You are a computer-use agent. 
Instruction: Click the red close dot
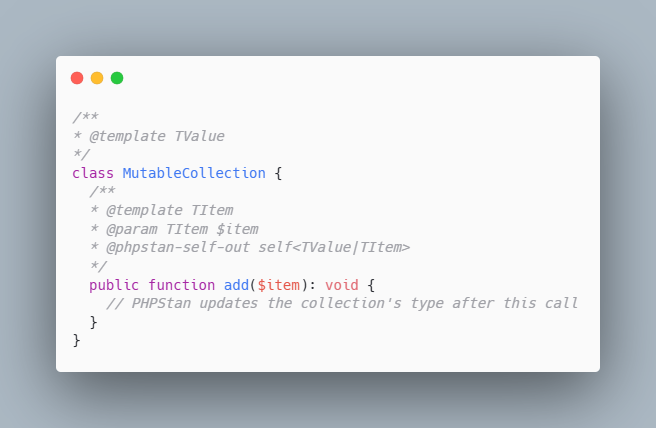click(x=77, y=78)
